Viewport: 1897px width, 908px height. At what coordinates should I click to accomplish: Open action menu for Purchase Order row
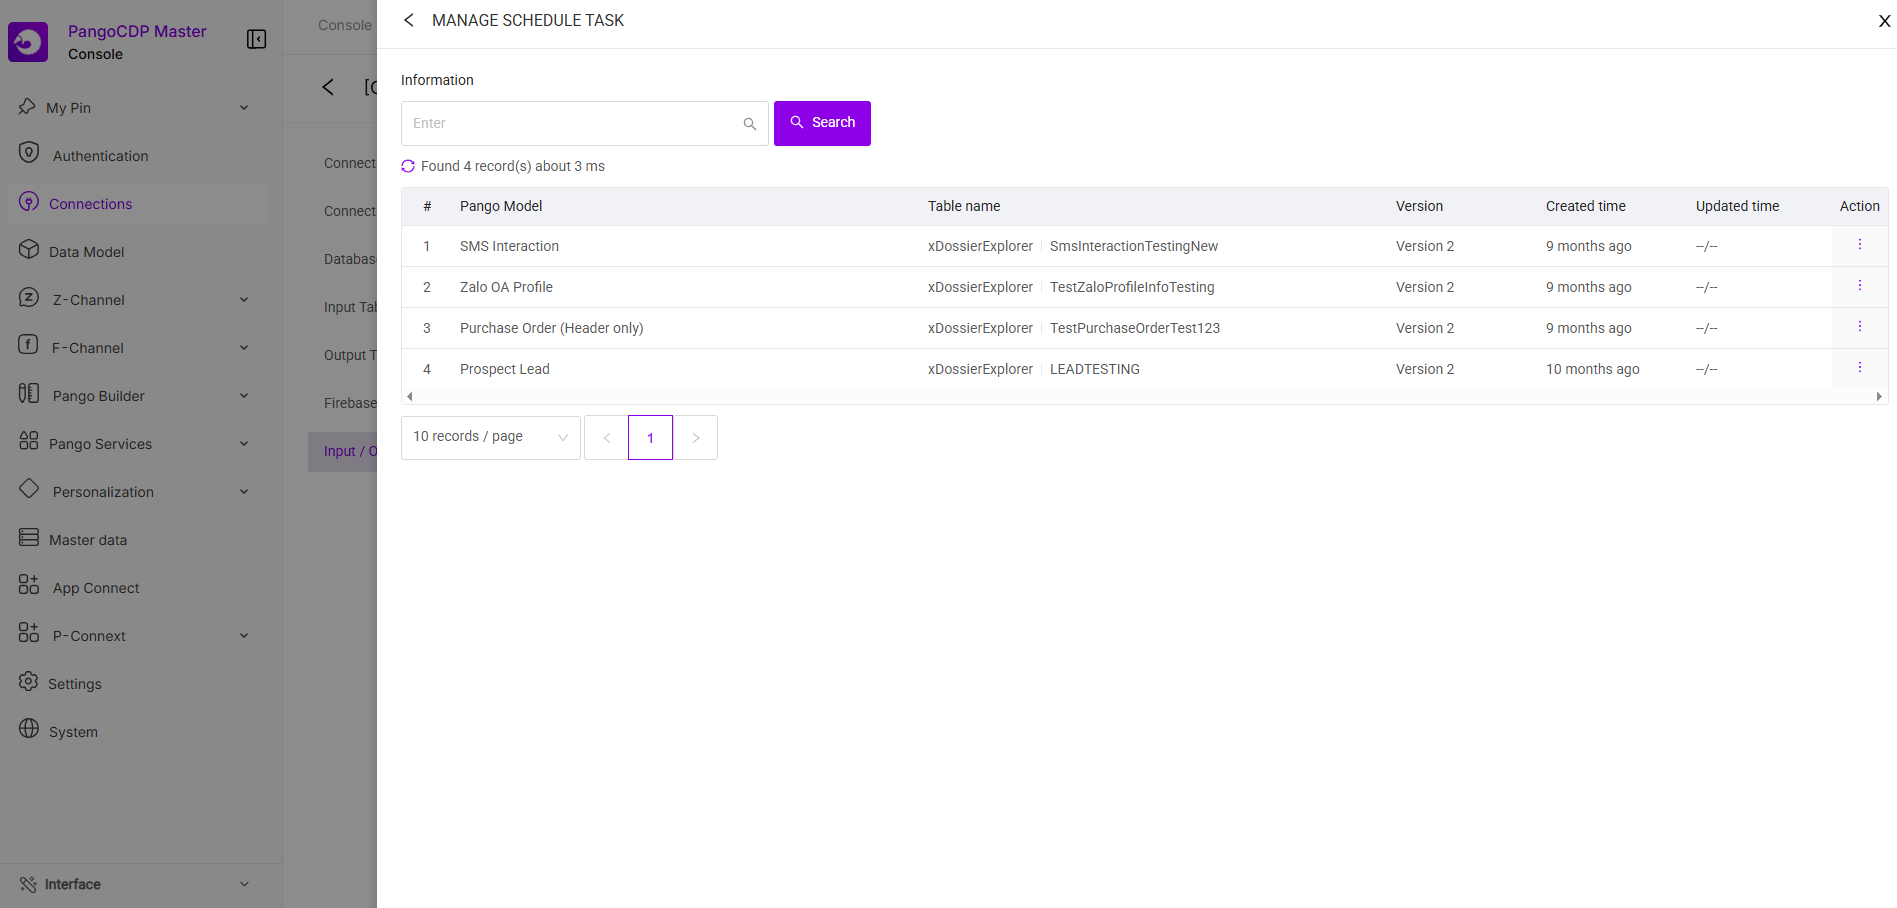click(1859, 327)
